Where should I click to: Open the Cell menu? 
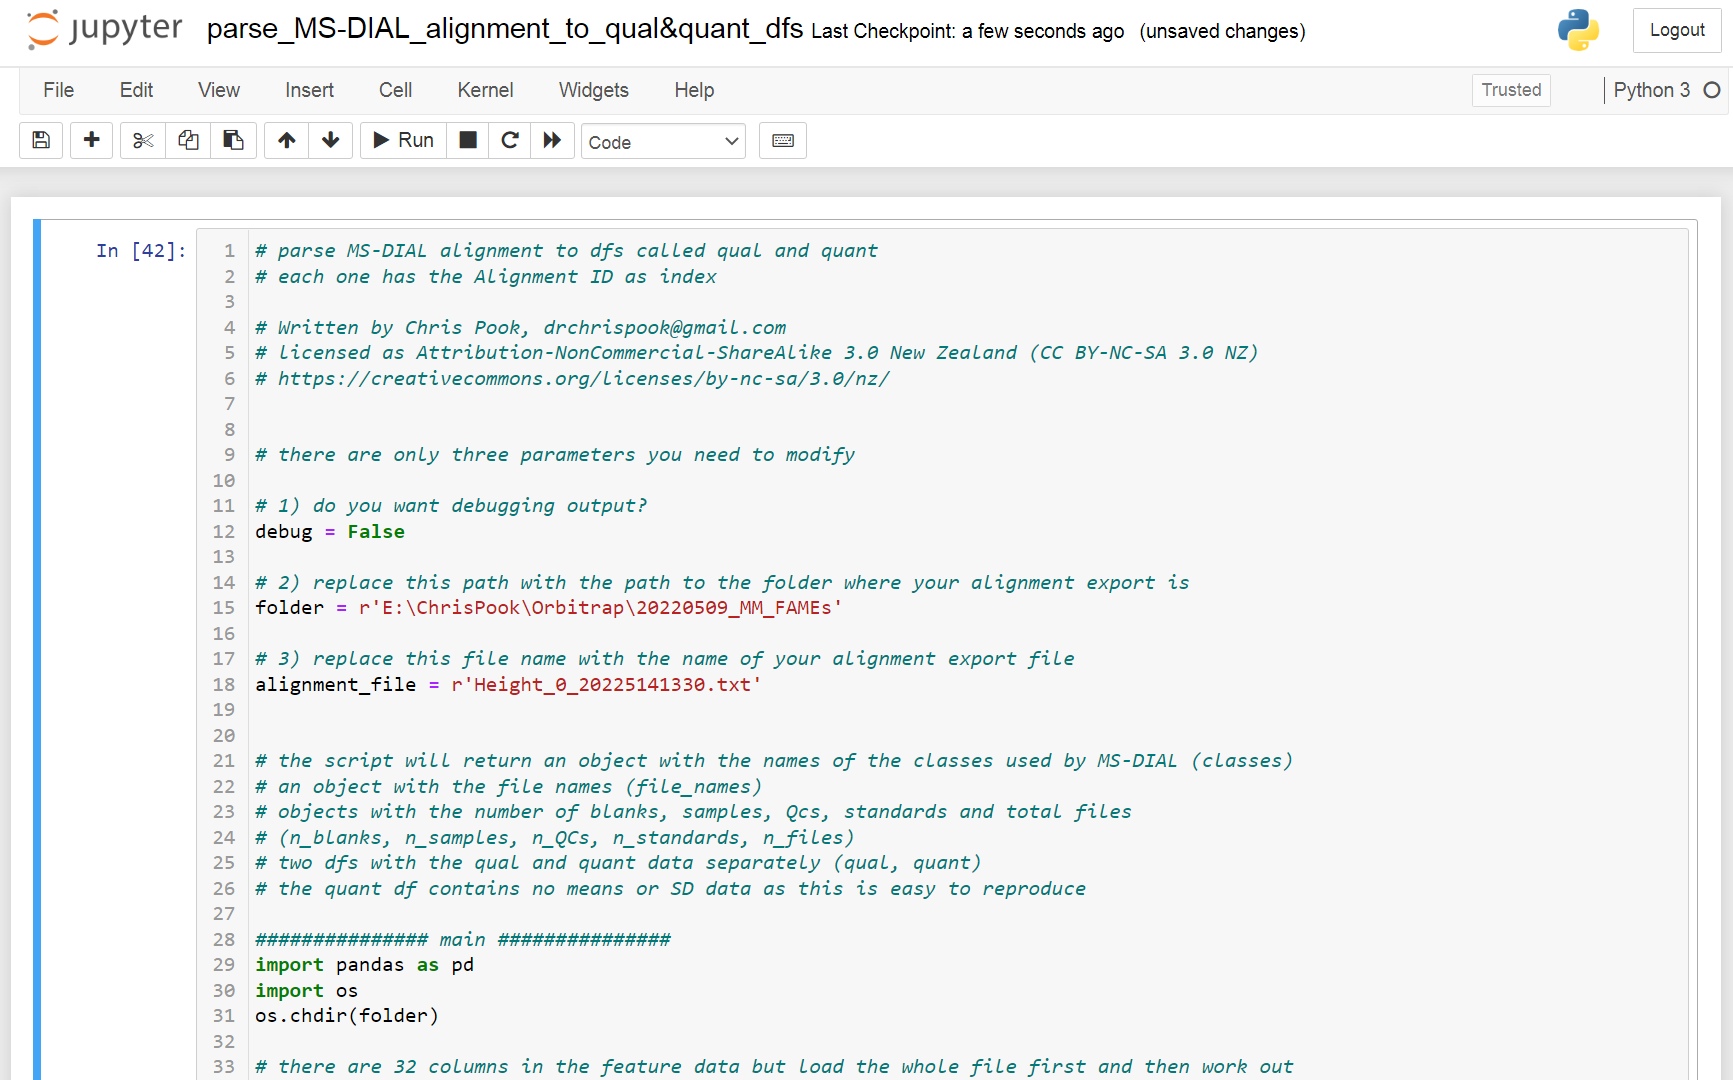[395, 90]
